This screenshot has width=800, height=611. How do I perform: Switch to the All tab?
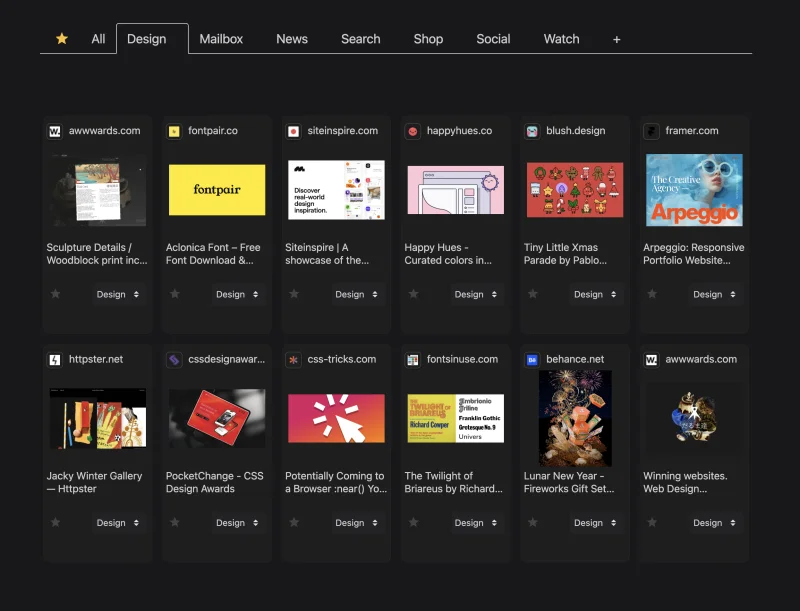(x=98, y=39)
